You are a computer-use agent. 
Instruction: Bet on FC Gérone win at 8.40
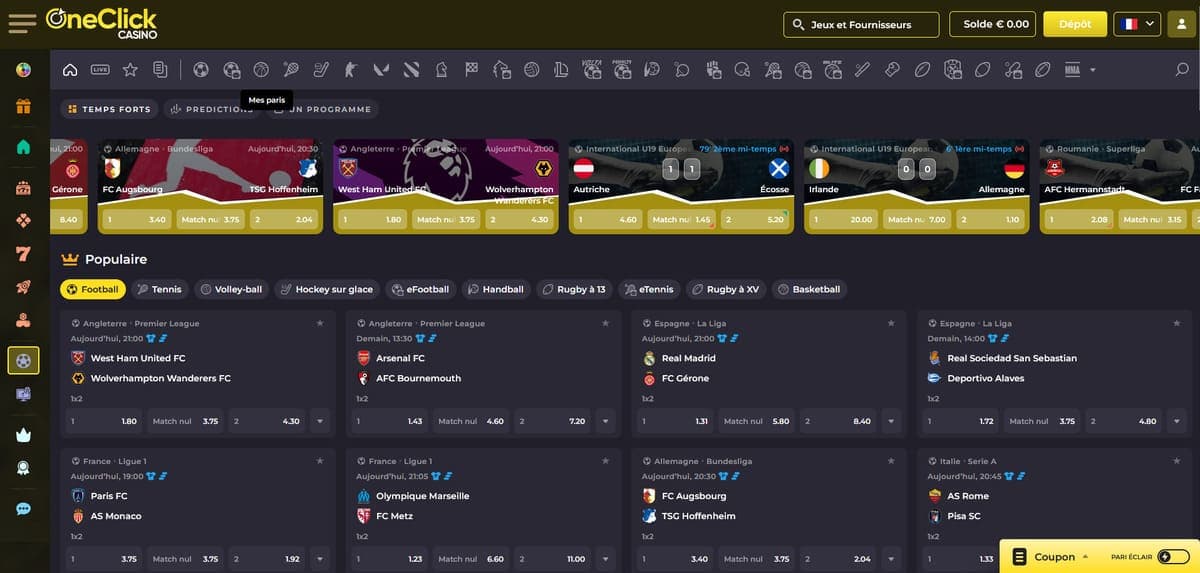click(837, 421)
